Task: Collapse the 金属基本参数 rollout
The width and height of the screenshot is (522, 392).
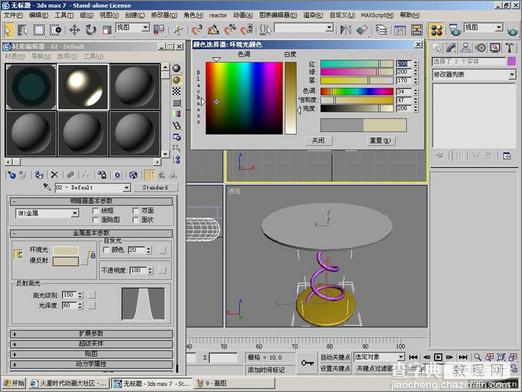Action: click(x=91, y=233)
